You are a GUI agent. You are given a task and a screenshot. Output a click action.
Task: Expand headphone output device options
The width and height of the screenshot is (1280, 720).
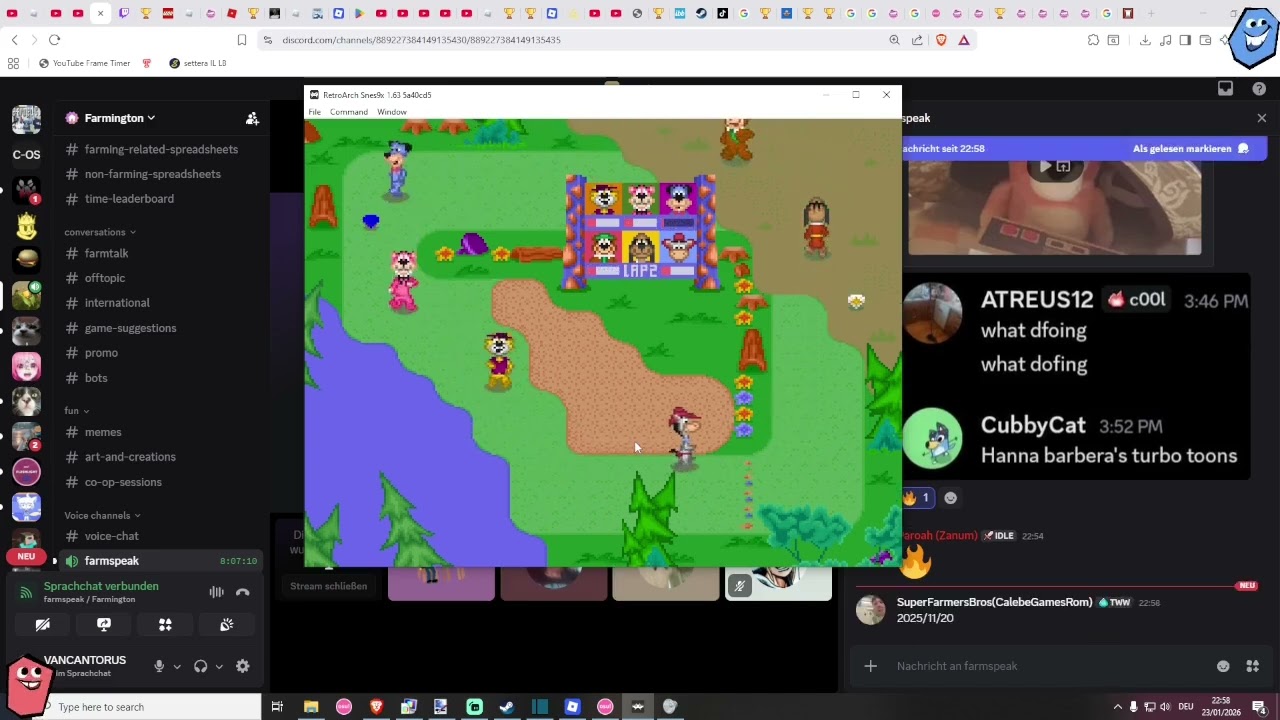tap(219, 667)
